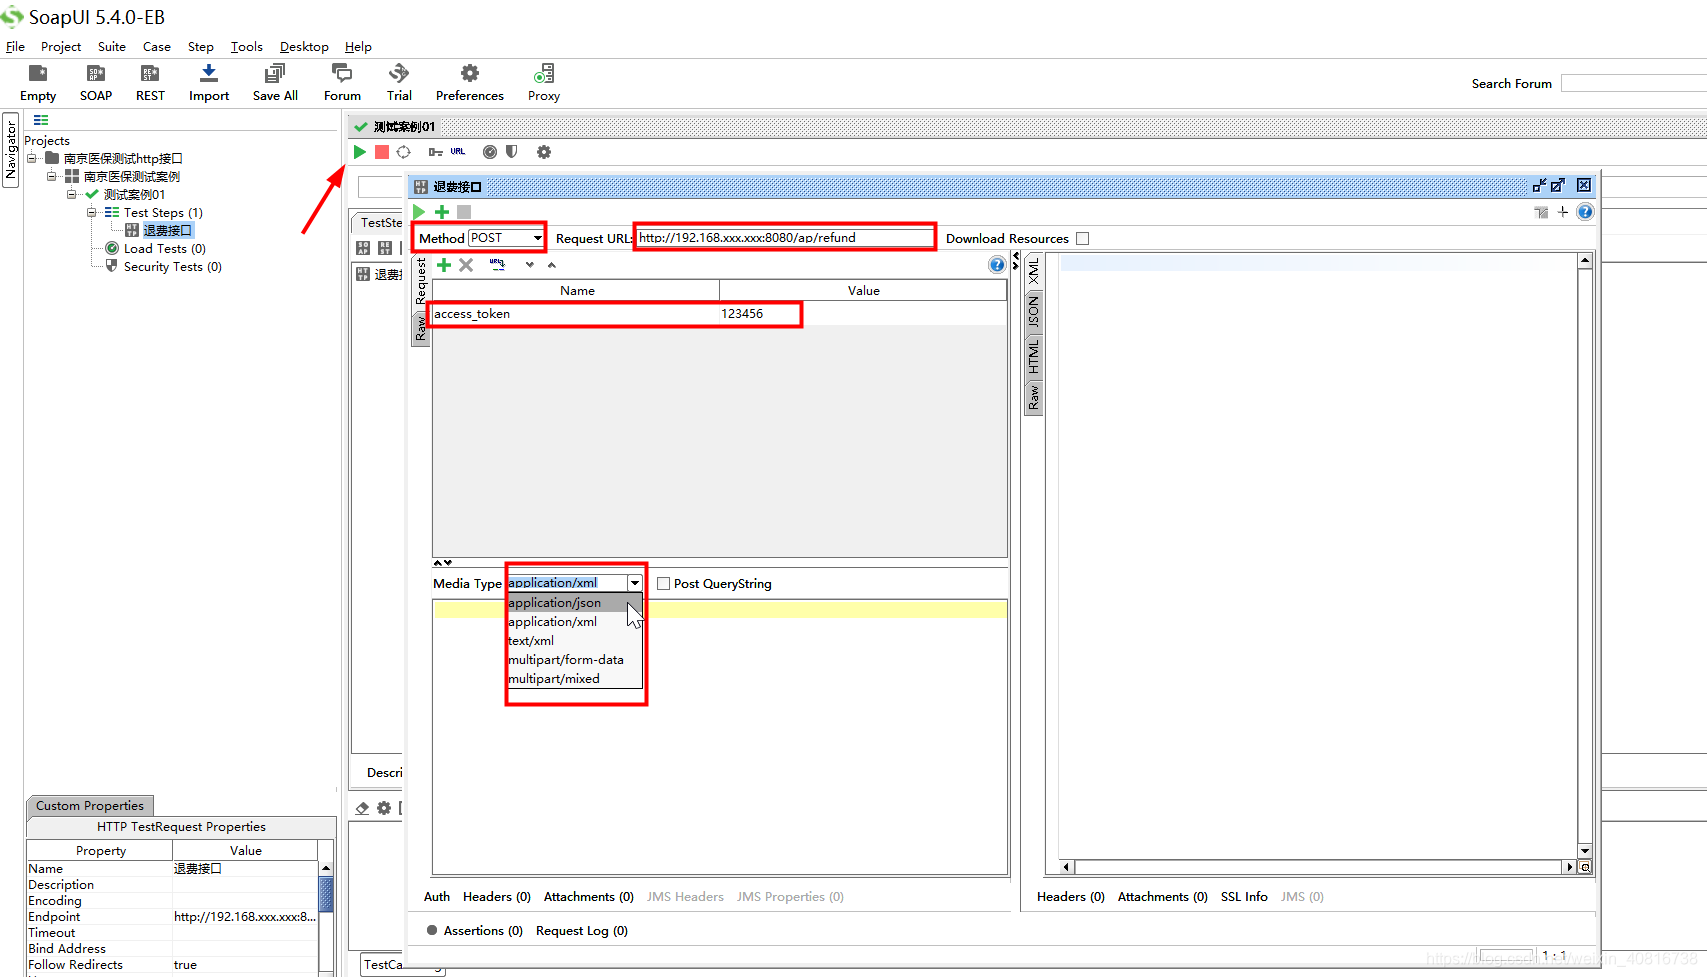Open the File menu
The width and height of the screenshot is (1707, 977).
(15, 47)
